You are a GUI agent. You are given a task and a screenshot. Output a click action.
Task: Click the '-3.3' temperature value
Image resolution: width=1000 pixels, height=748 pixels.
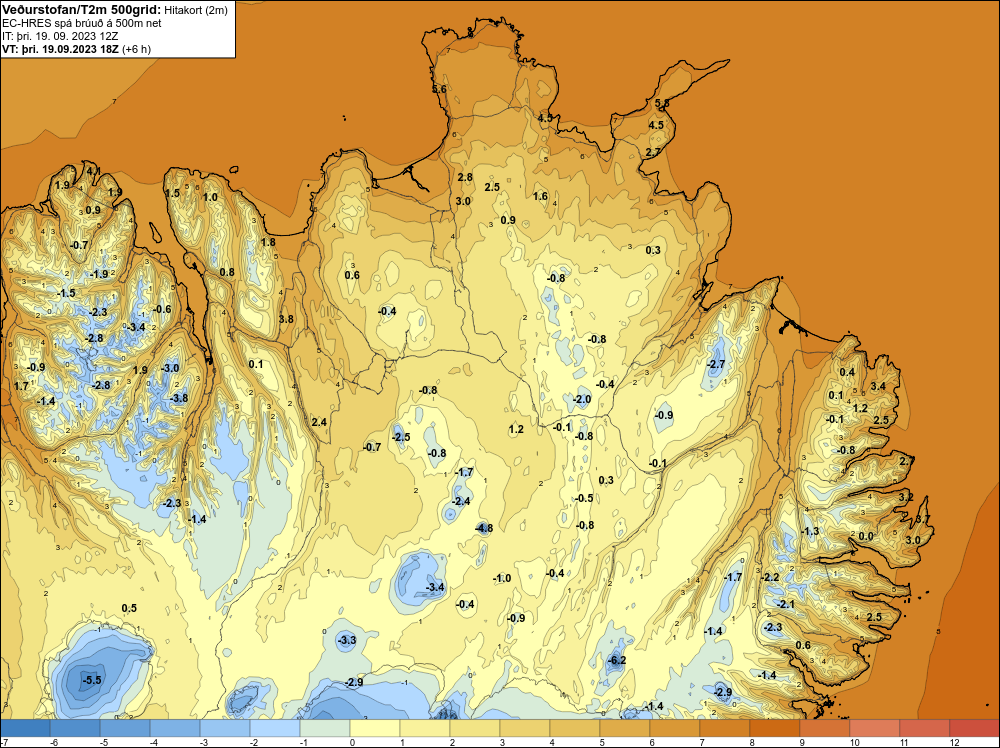pyautogui.click(x=346, y=640)
